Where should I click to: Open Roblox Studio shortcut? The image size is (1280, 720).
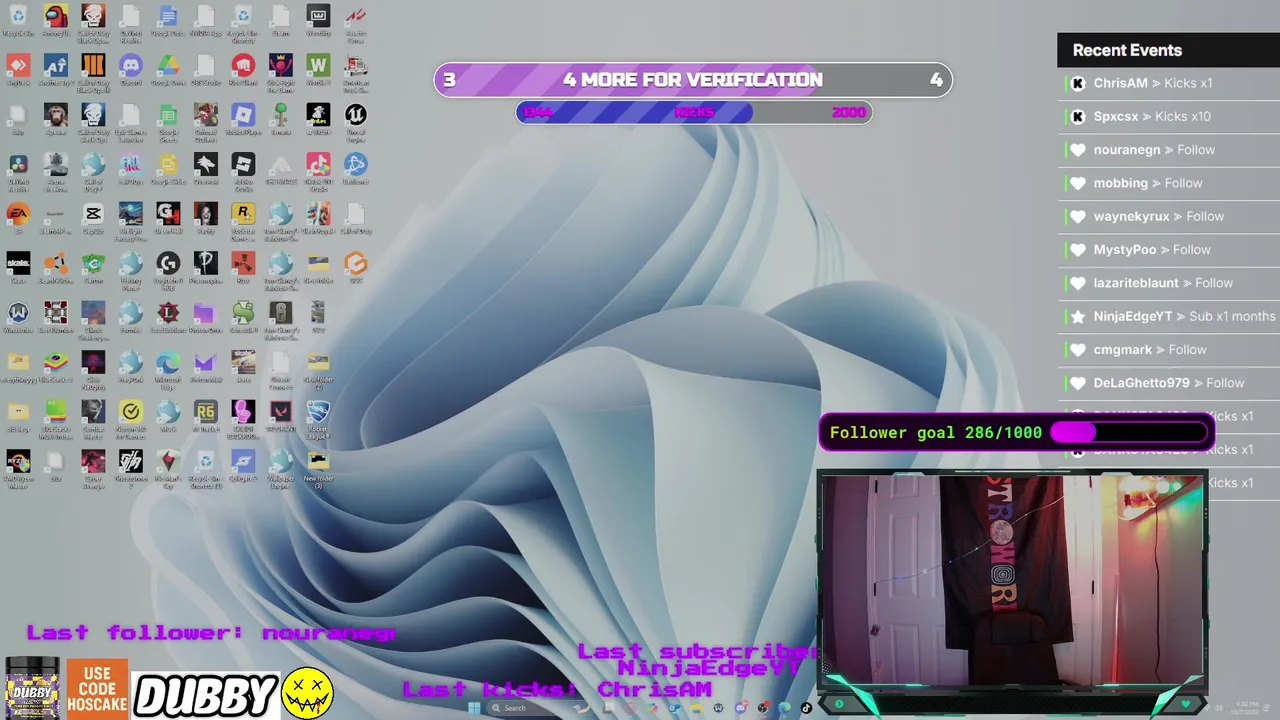[x=243, y=171]
